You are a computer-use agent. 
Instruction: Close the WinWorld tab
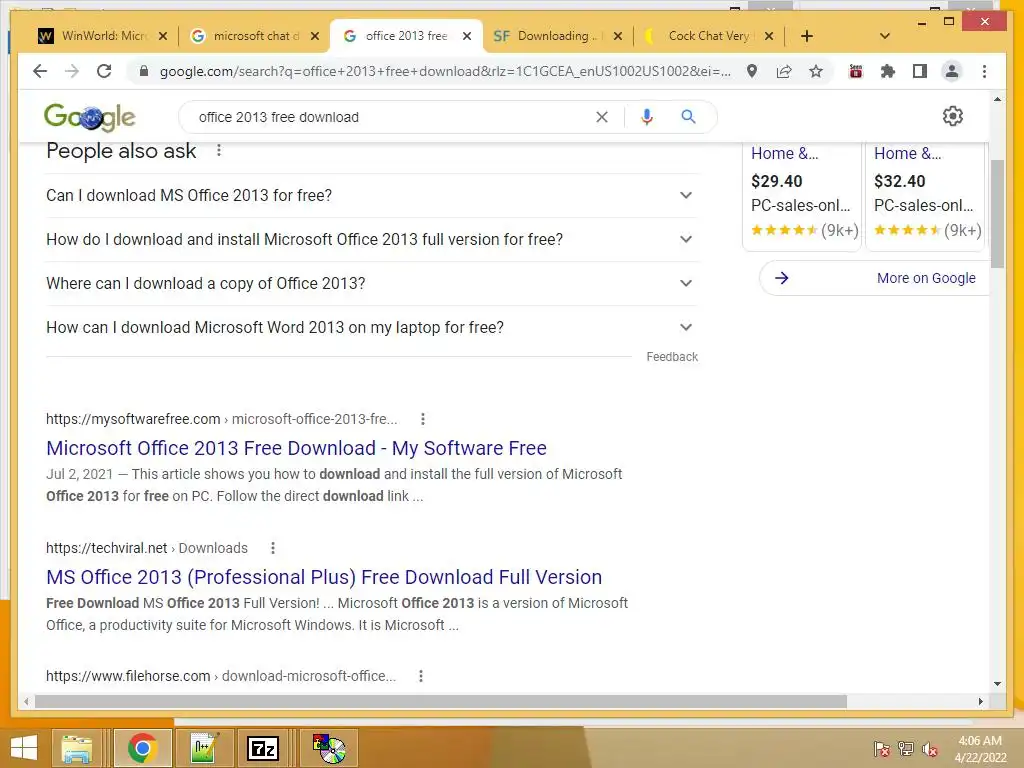pyautogui.click(x=163, y=36)
